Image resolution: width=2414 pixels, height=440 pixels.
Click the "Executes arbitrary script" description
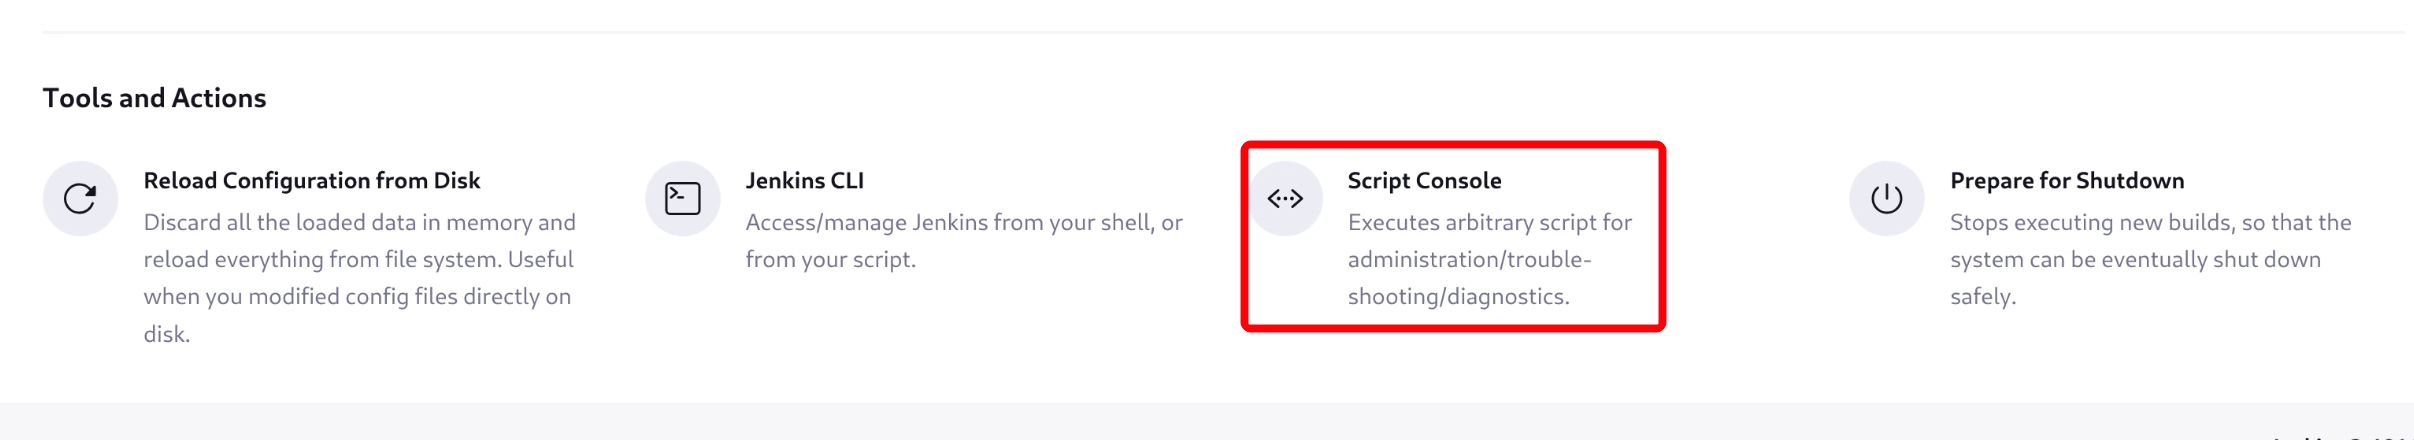coord(1489,223)
